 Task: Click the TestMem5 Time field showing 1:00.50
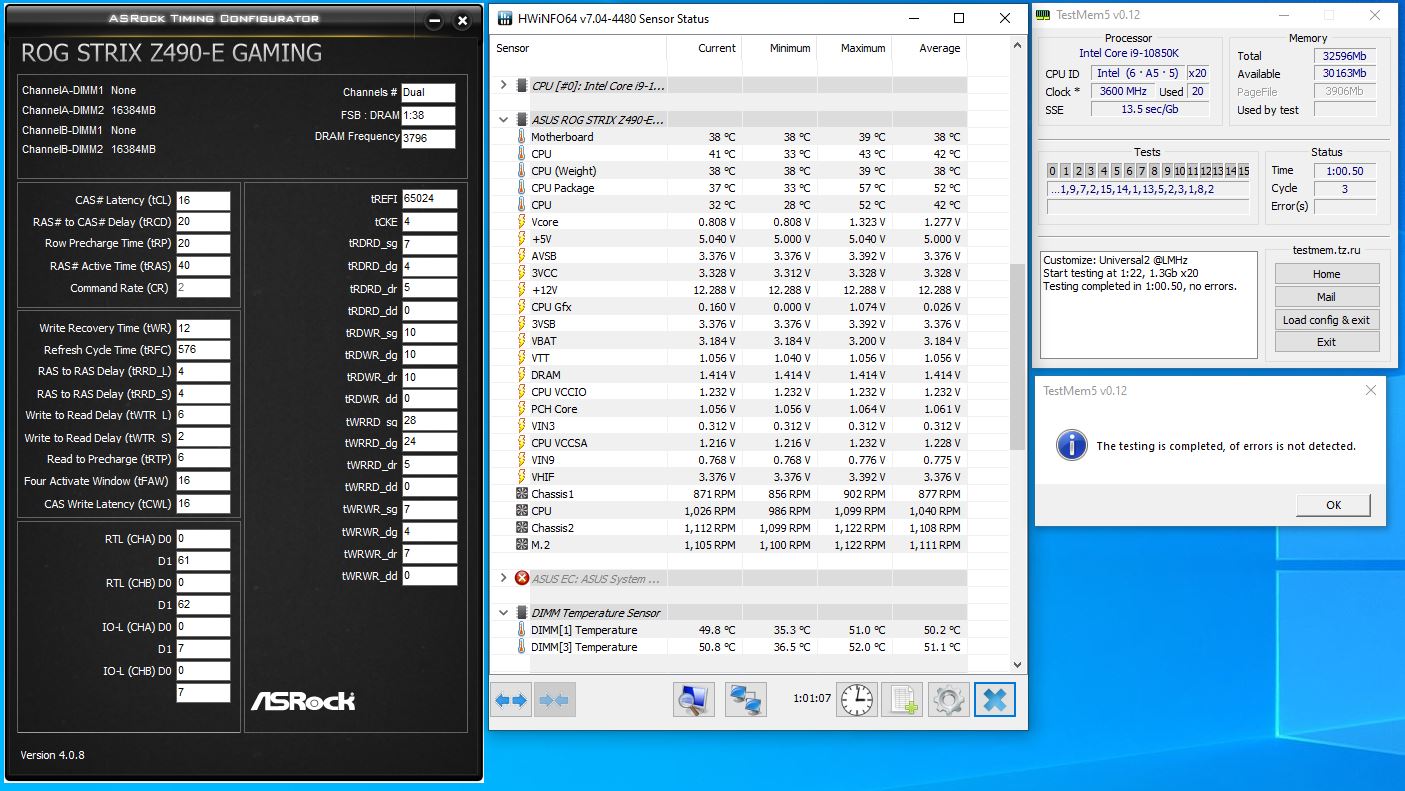tap(1344, 171)
